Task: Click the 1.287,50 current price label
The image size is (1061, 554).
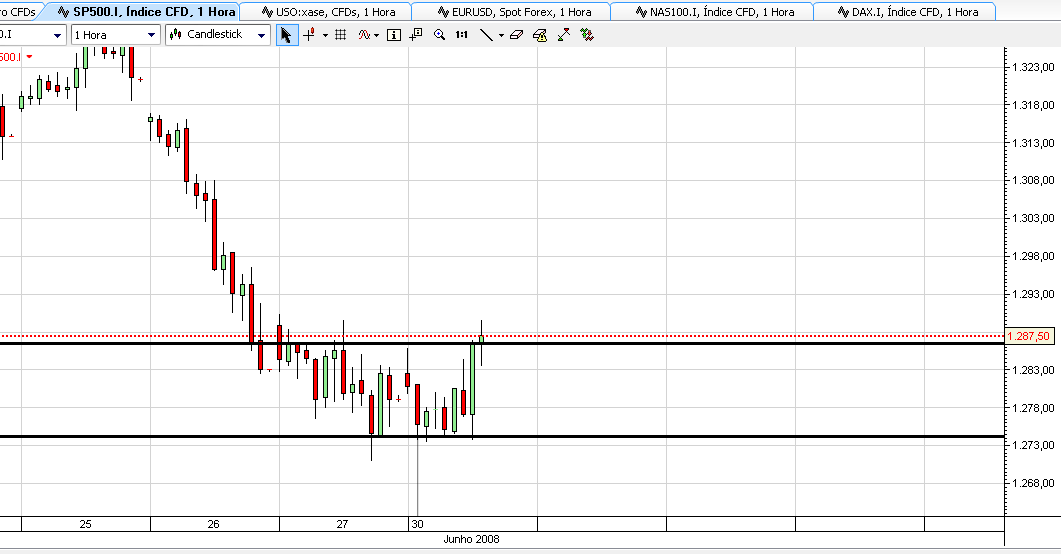Action: [x=1029, y=336]
